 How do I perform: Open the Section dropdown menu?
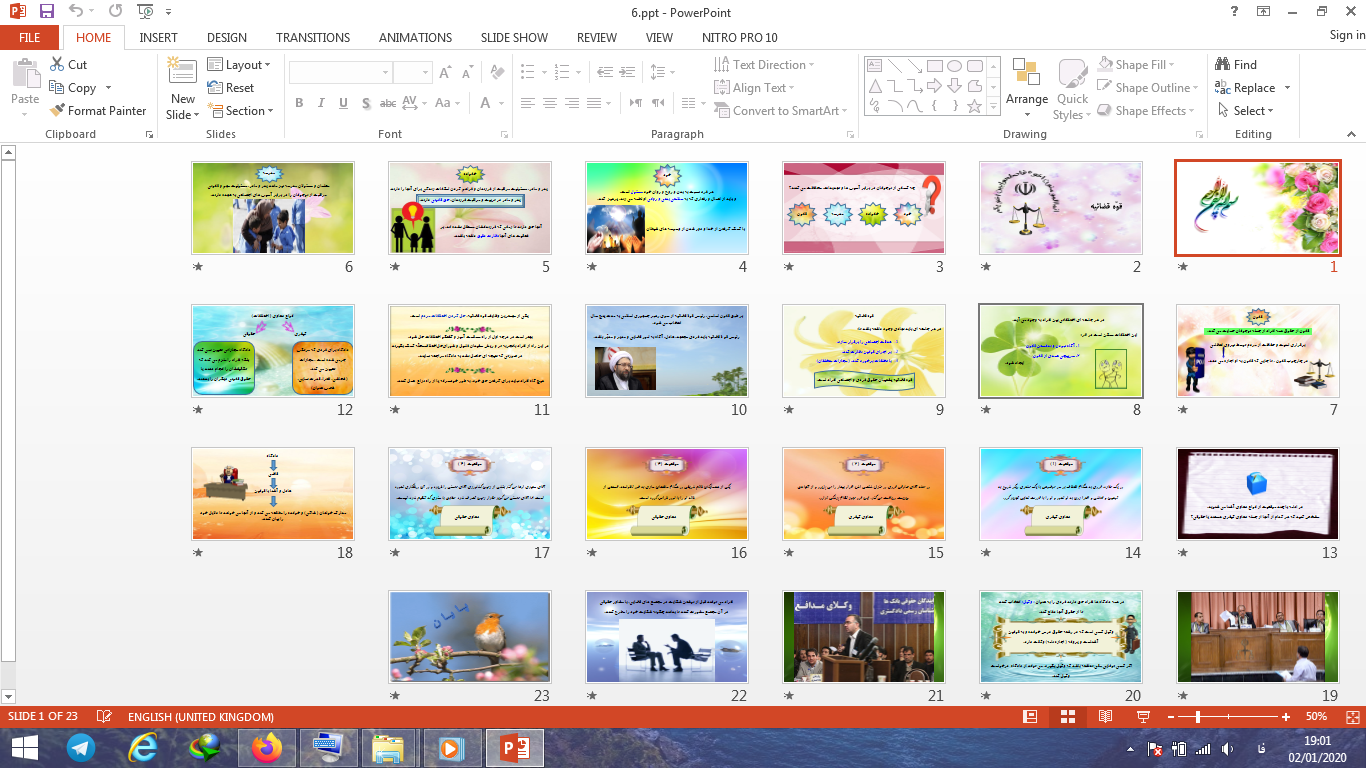pos(240,111)
